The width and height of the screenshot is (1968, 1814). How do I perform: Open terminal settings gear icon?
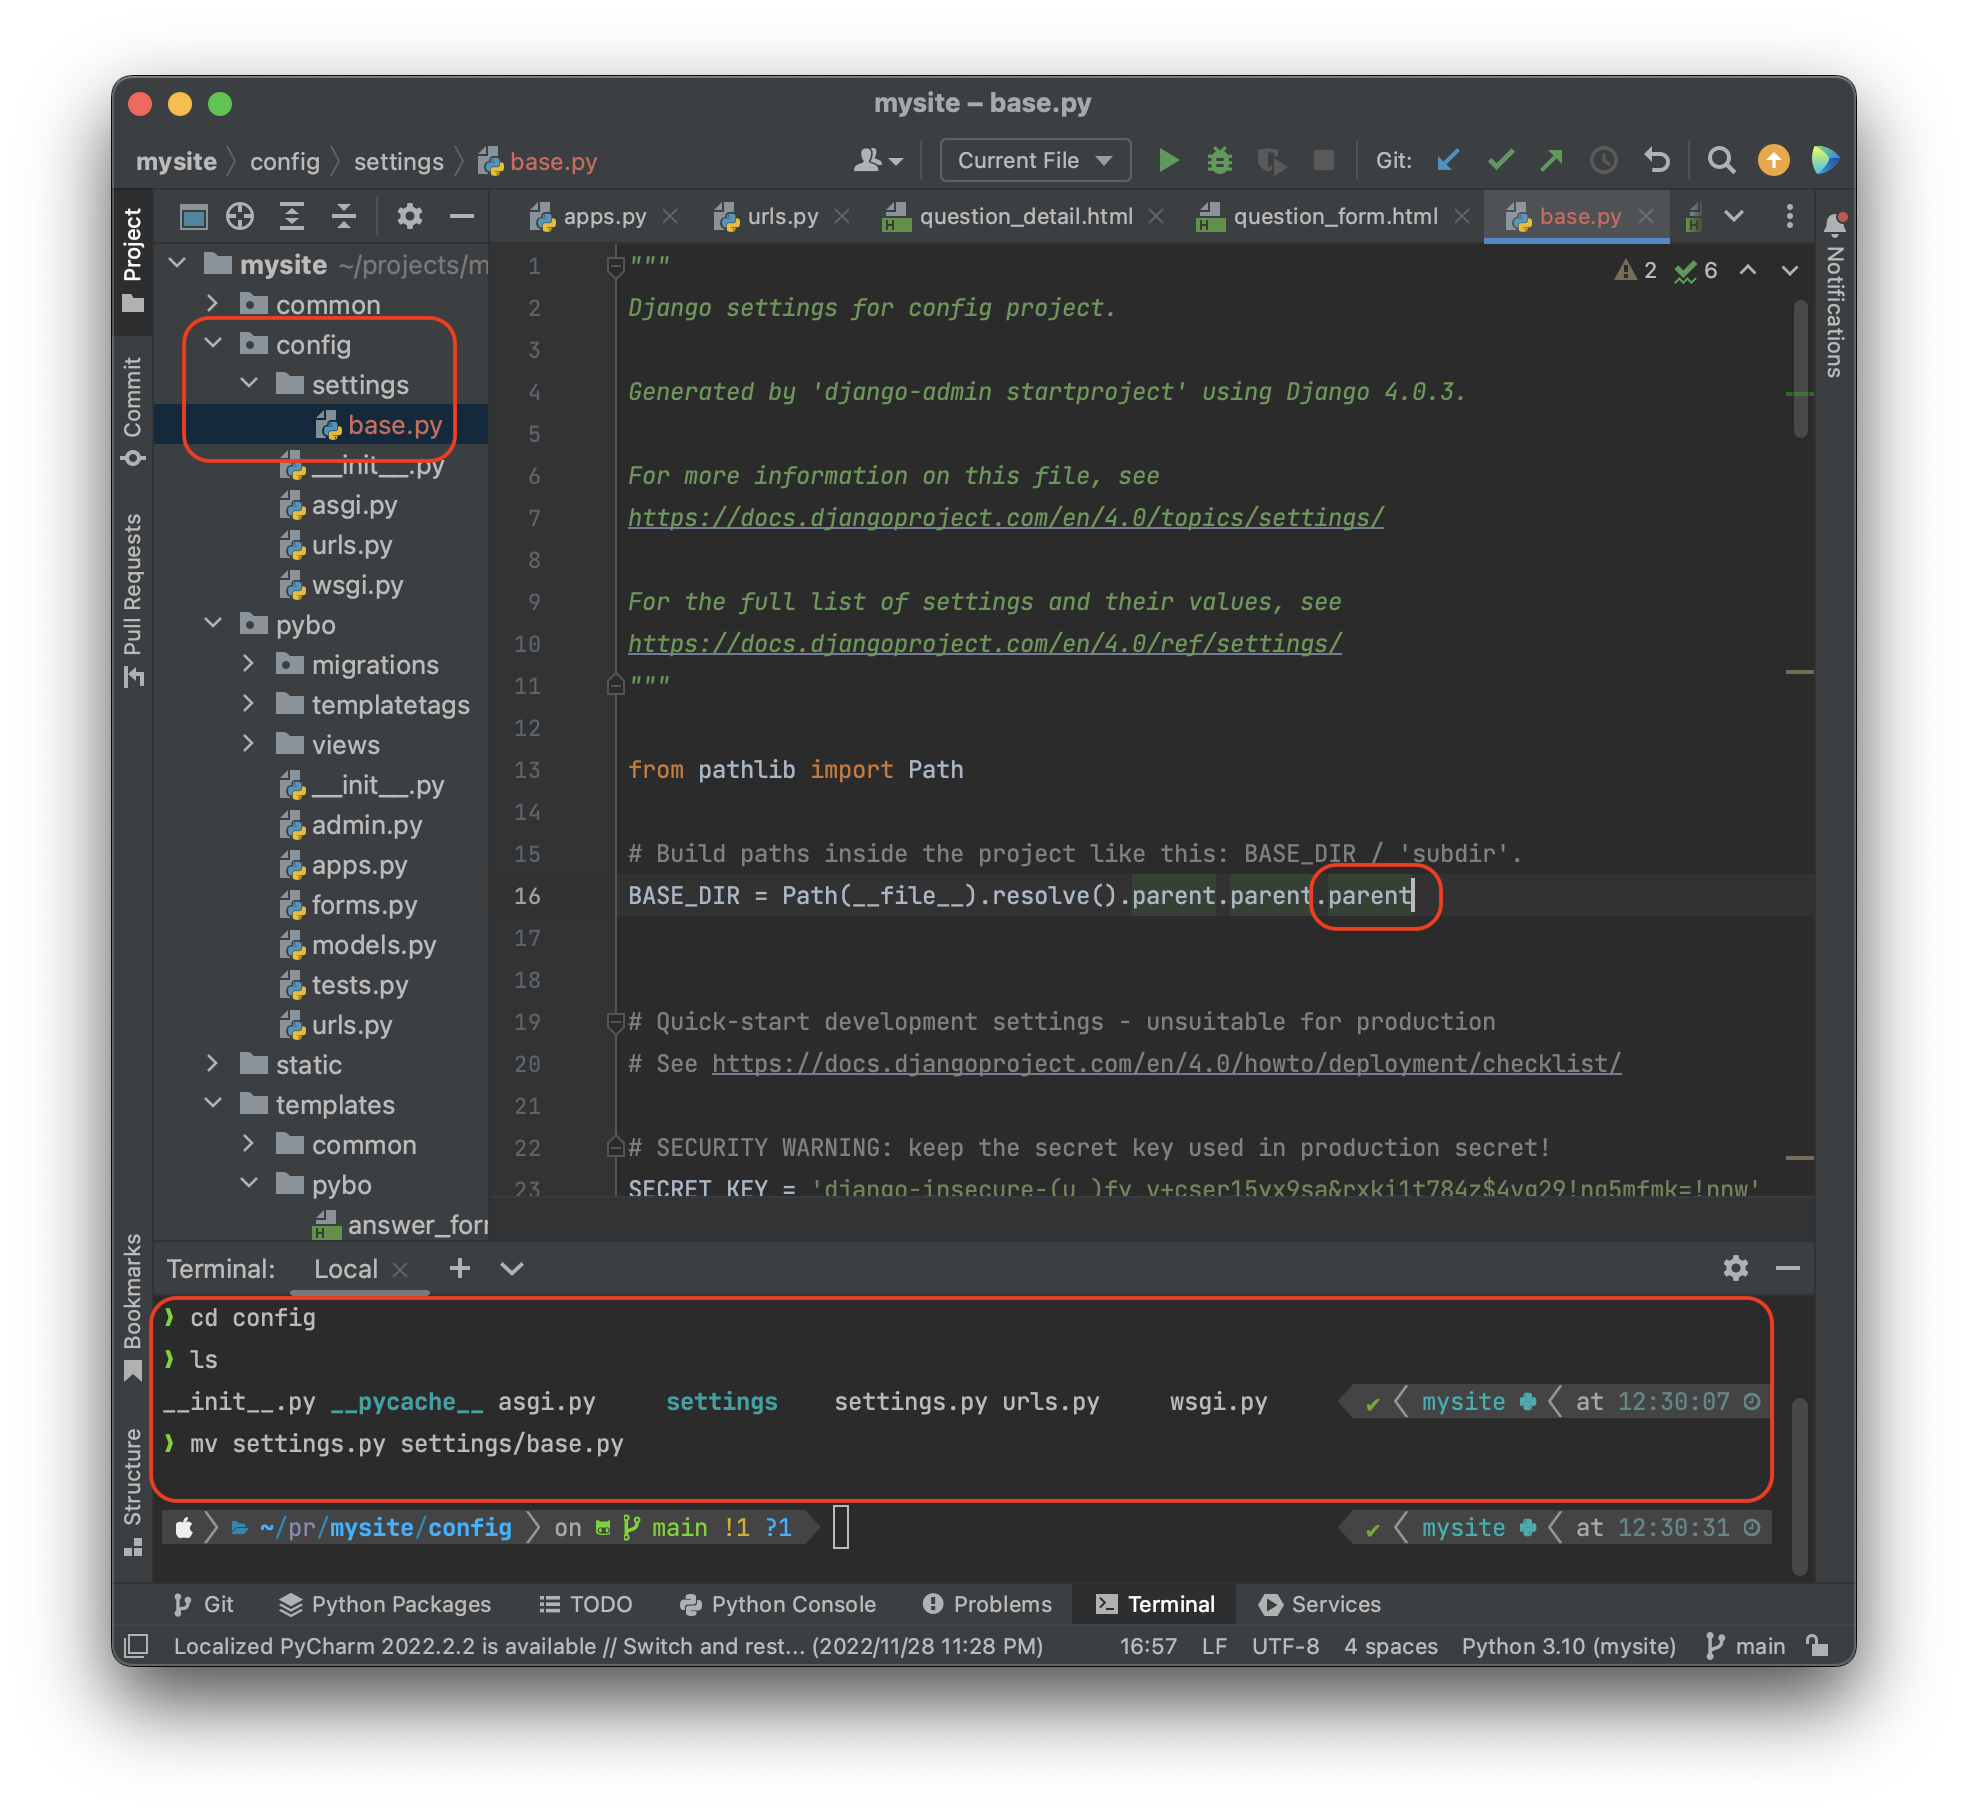[x=1735, y=1268]
